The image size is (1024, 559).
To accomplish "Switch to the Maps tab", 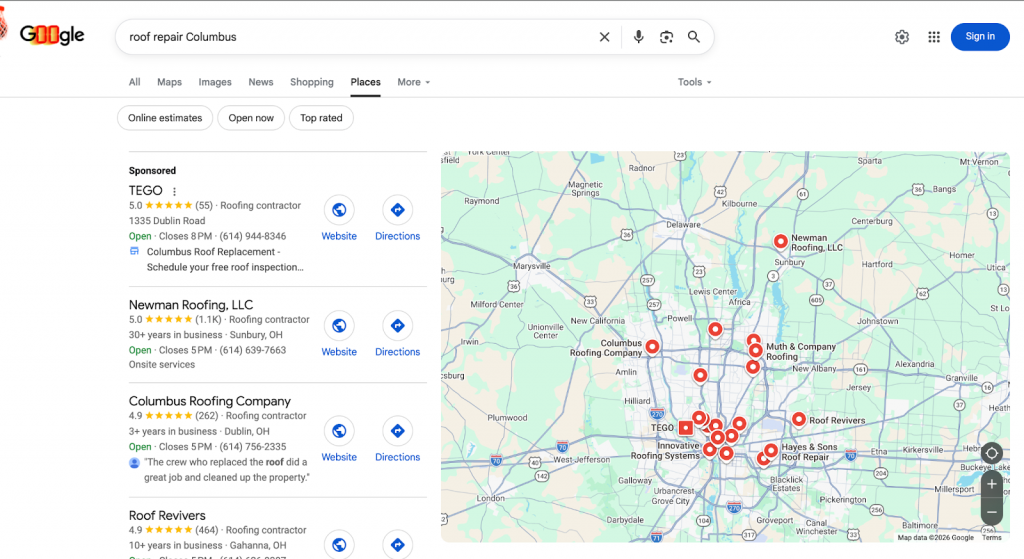I will 169,82.
